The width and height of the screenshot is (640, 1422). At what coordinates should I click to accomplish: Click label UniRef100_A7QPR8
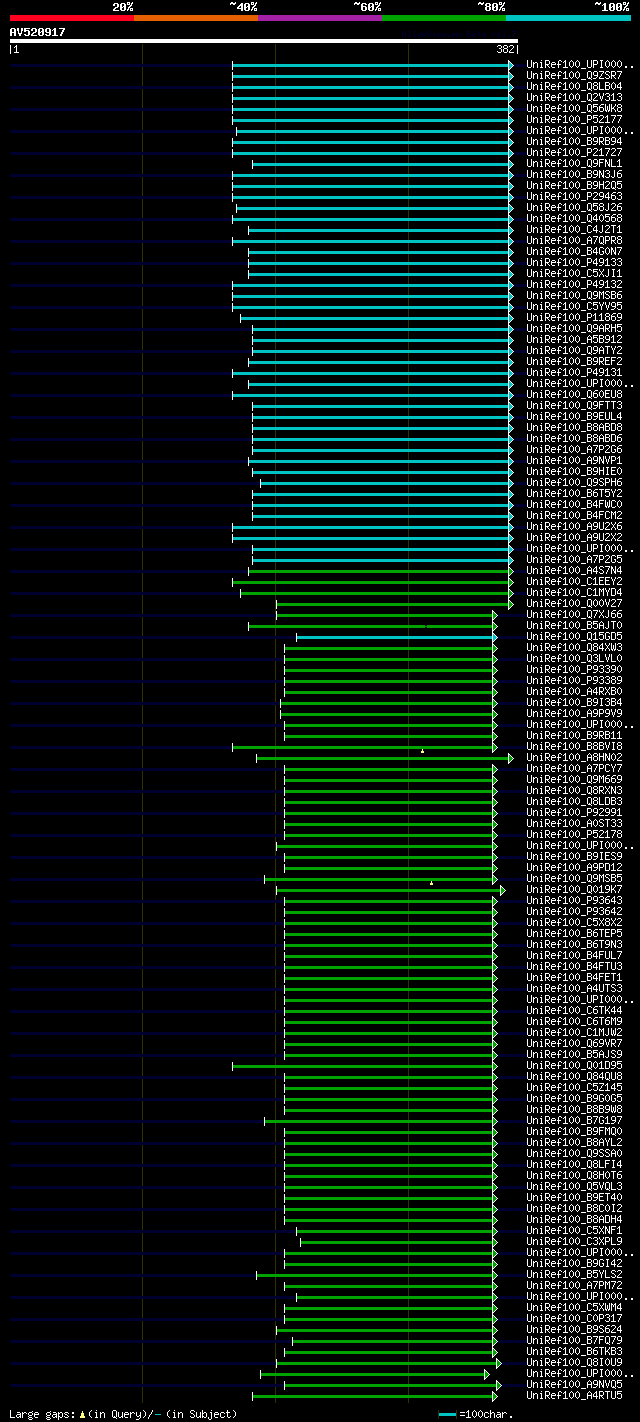coord(574,241)
